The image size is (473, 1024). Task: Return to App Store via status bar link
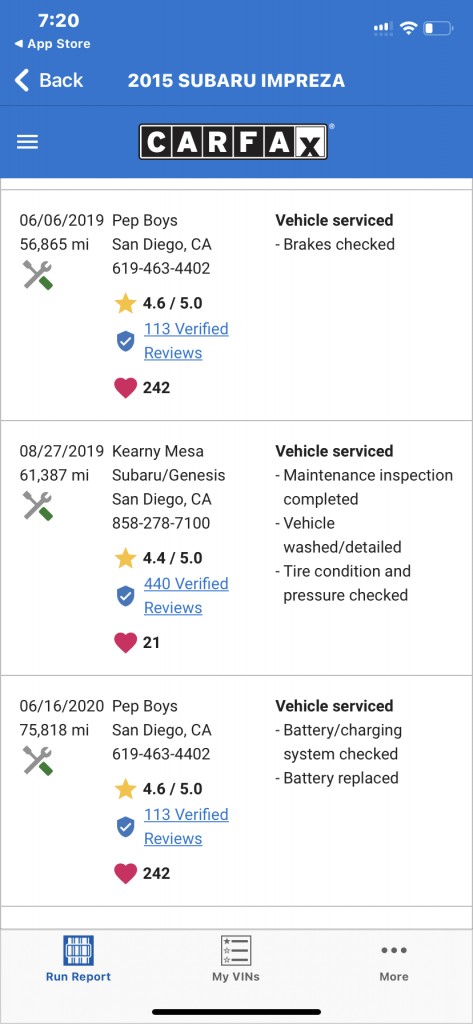click(52, 44)
